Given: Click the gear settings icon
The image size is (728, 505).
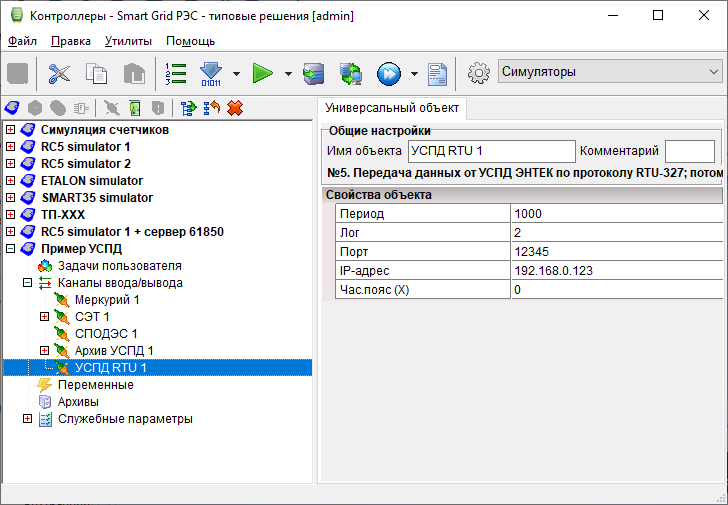Looking at the screenshot, I should tap(479, 73).
